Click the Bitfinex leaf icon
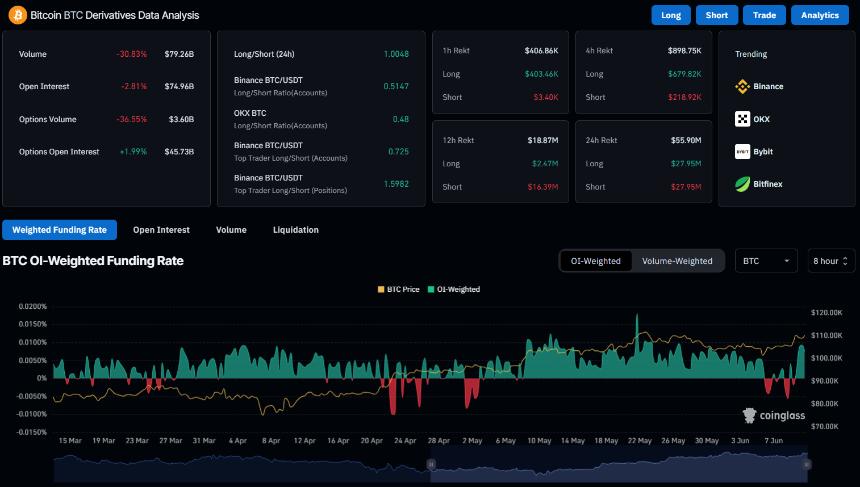 (742, 184)
